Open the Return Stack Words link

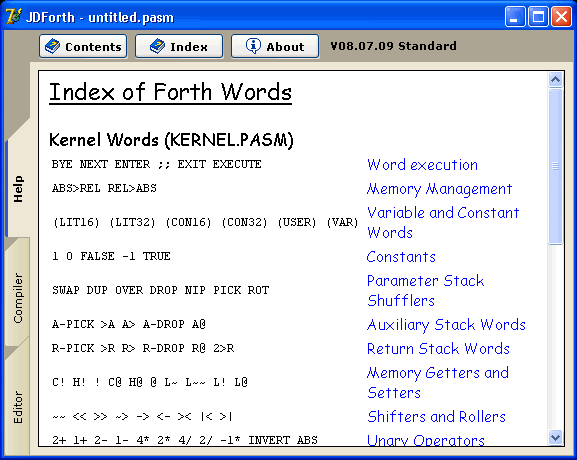pyautogui.click(x=438, y=349)
